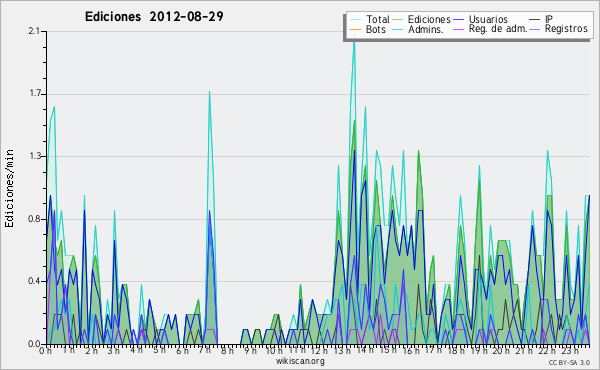Click the chart title Ediciones 2012-08-29
The image size is (600, 370).
pos(154,17)
